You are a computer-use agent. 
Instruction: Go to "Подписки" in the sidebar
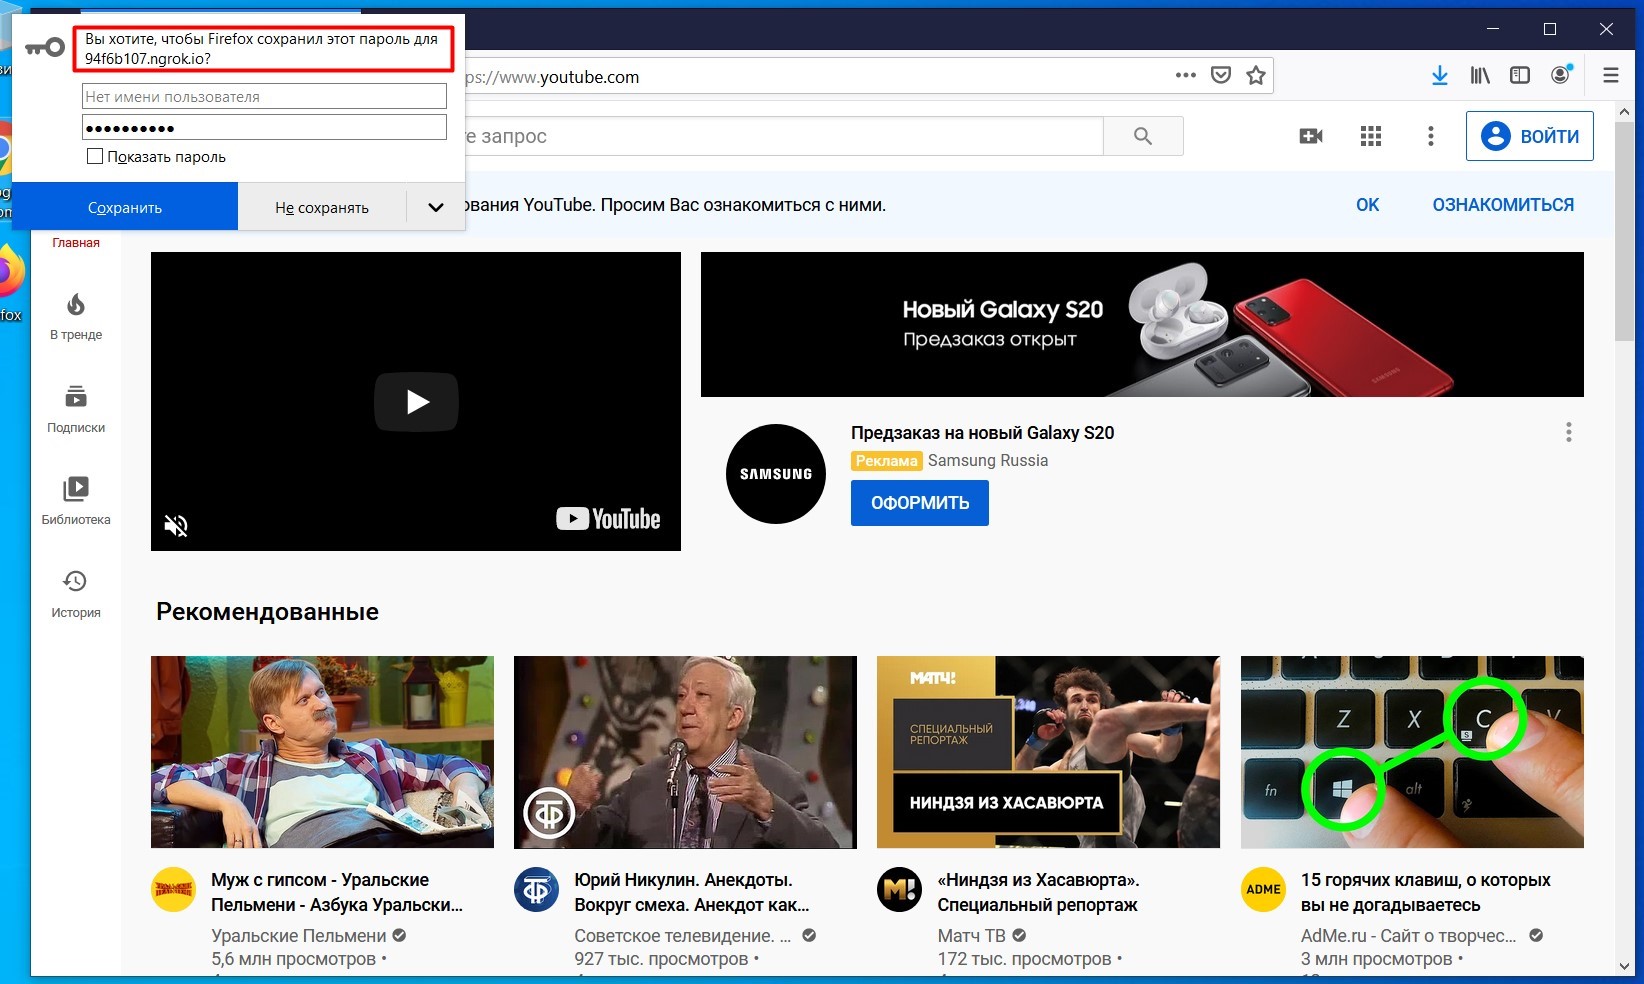(x=76, y=409)
